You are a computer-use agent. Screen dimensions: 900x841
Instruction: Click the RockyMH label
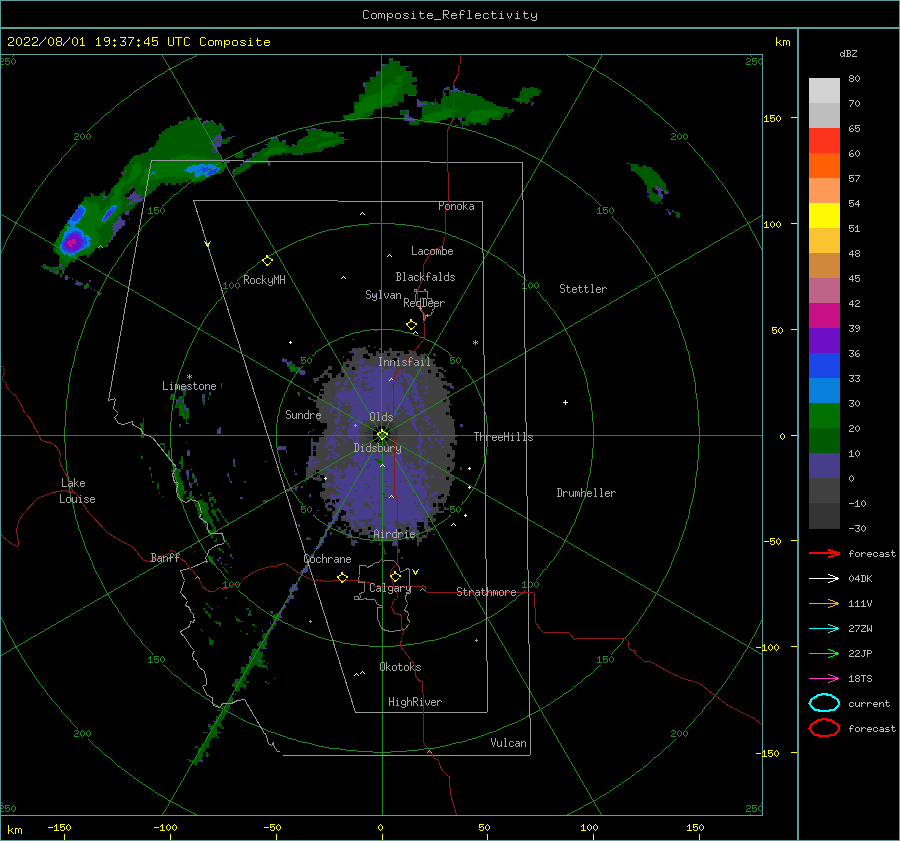coord(264,280)
